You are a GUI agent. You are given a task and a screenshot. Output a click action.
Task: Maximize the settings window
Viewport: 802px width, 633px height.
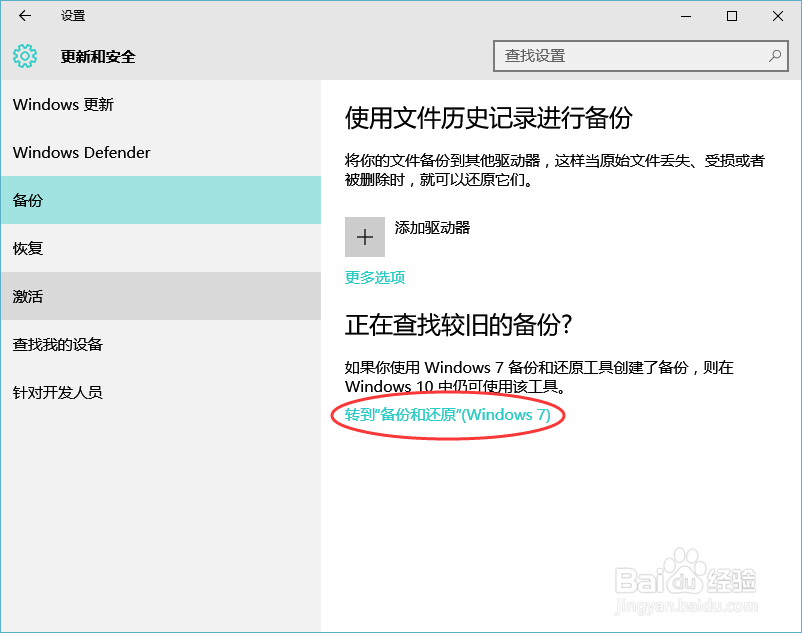pyautogui.click(x=732, y=16)
